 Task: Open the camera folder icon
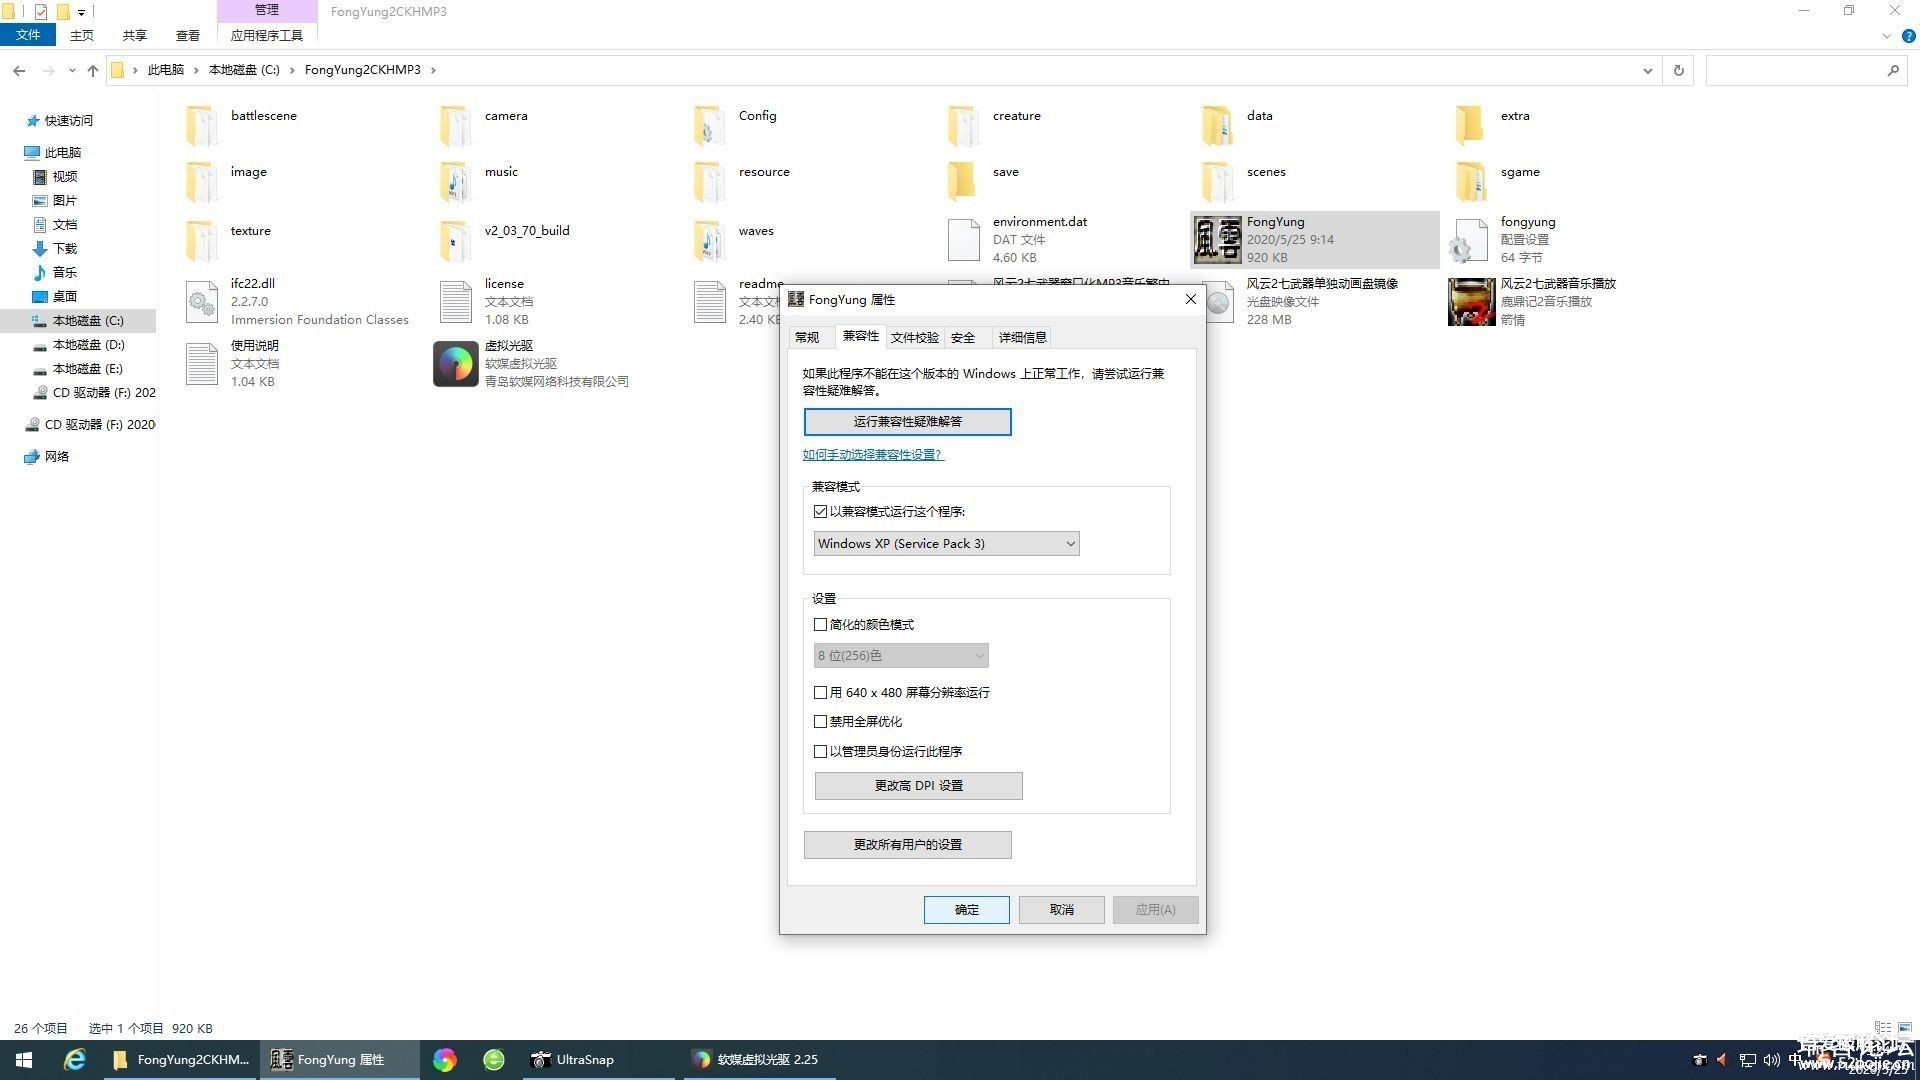point(455,126)
